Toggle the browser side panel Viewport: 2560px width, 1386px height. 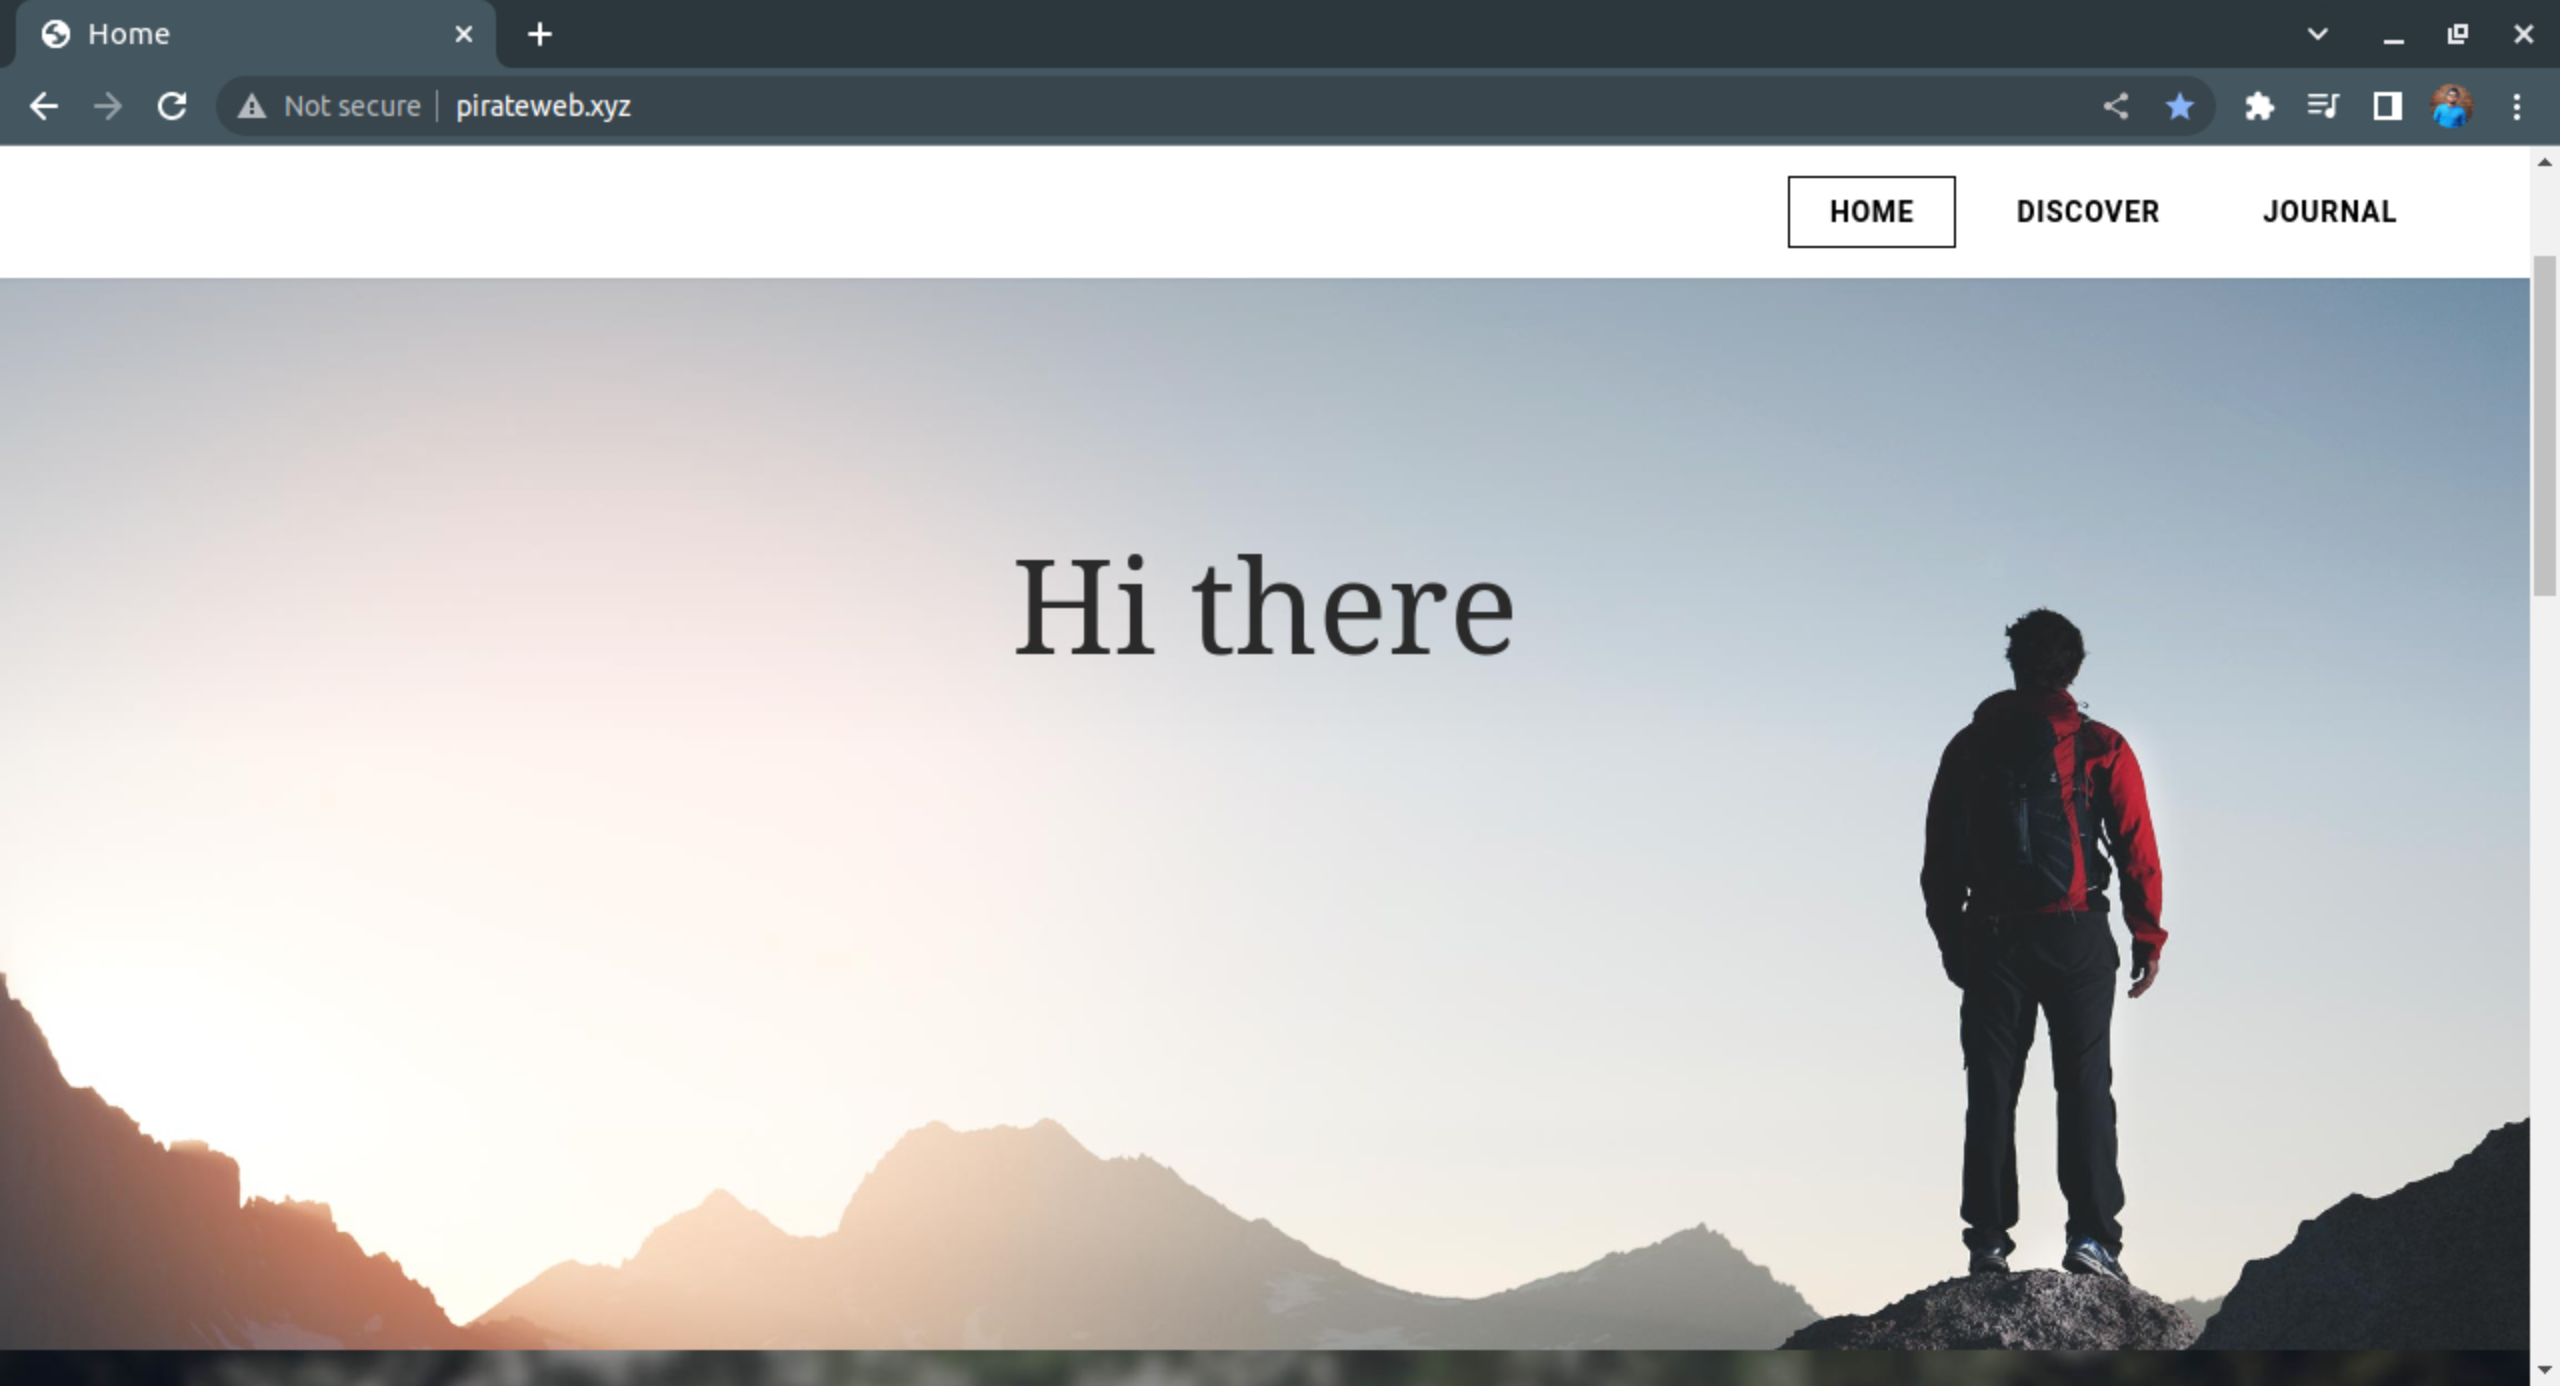[2387, 106]
